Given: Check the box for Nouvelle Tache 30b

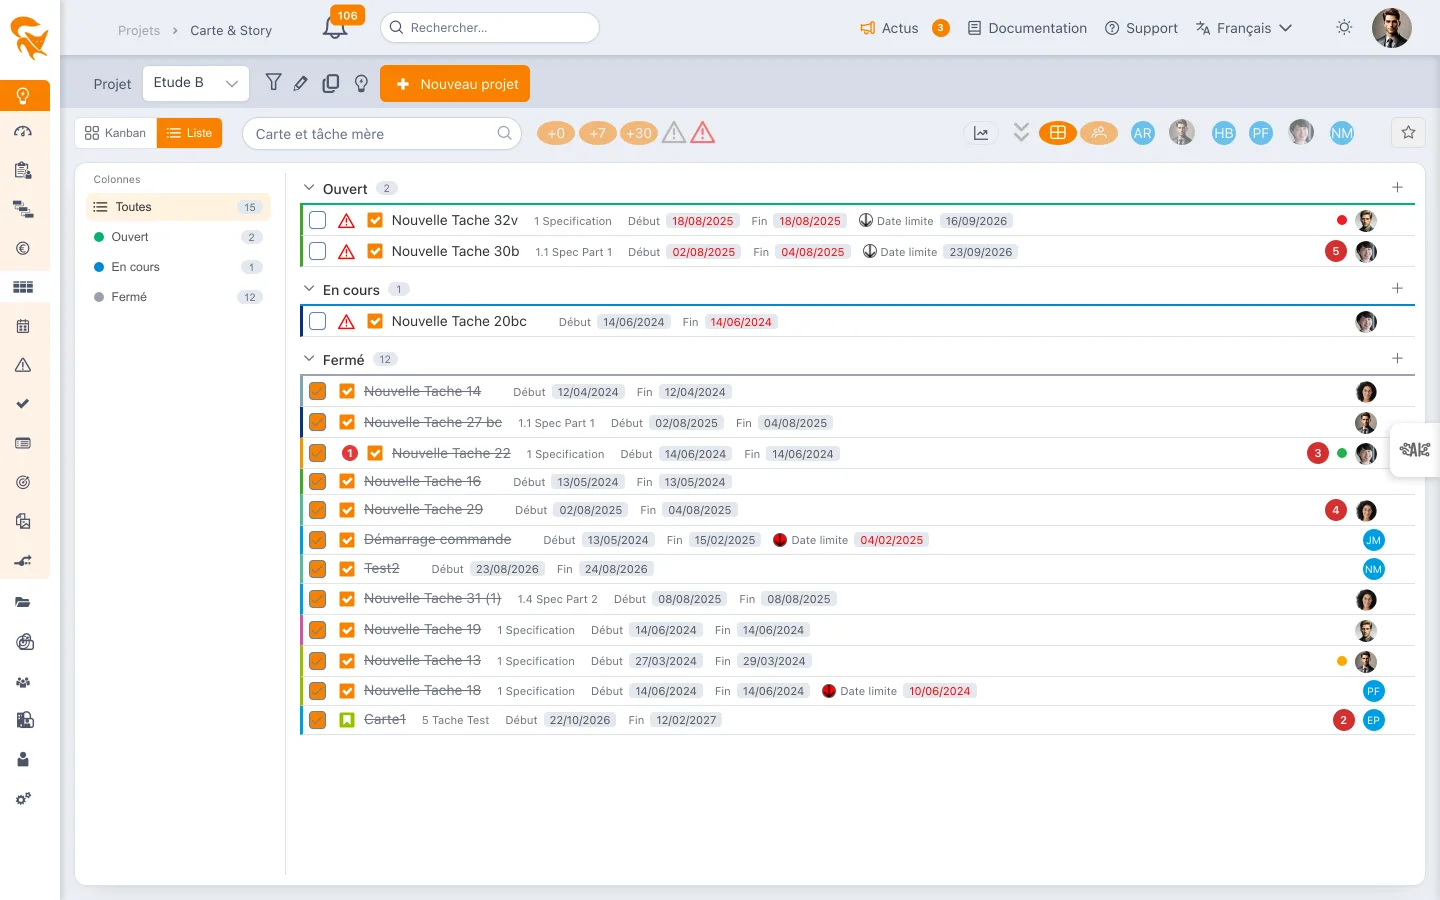Looking at the screenshot, I should tap(318, 251).
